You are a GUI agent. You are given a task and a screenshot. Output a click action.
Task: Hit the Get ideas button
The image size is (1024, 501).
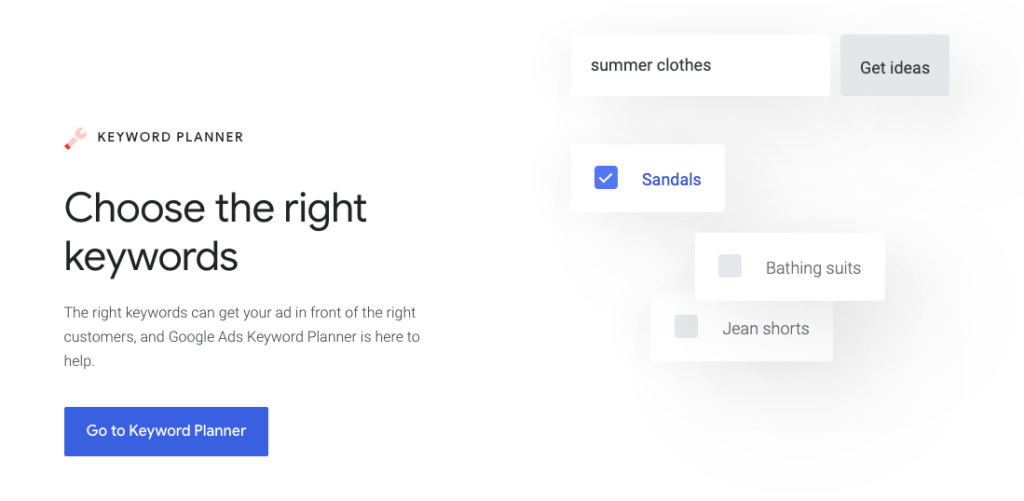click(x=894, y=68)
